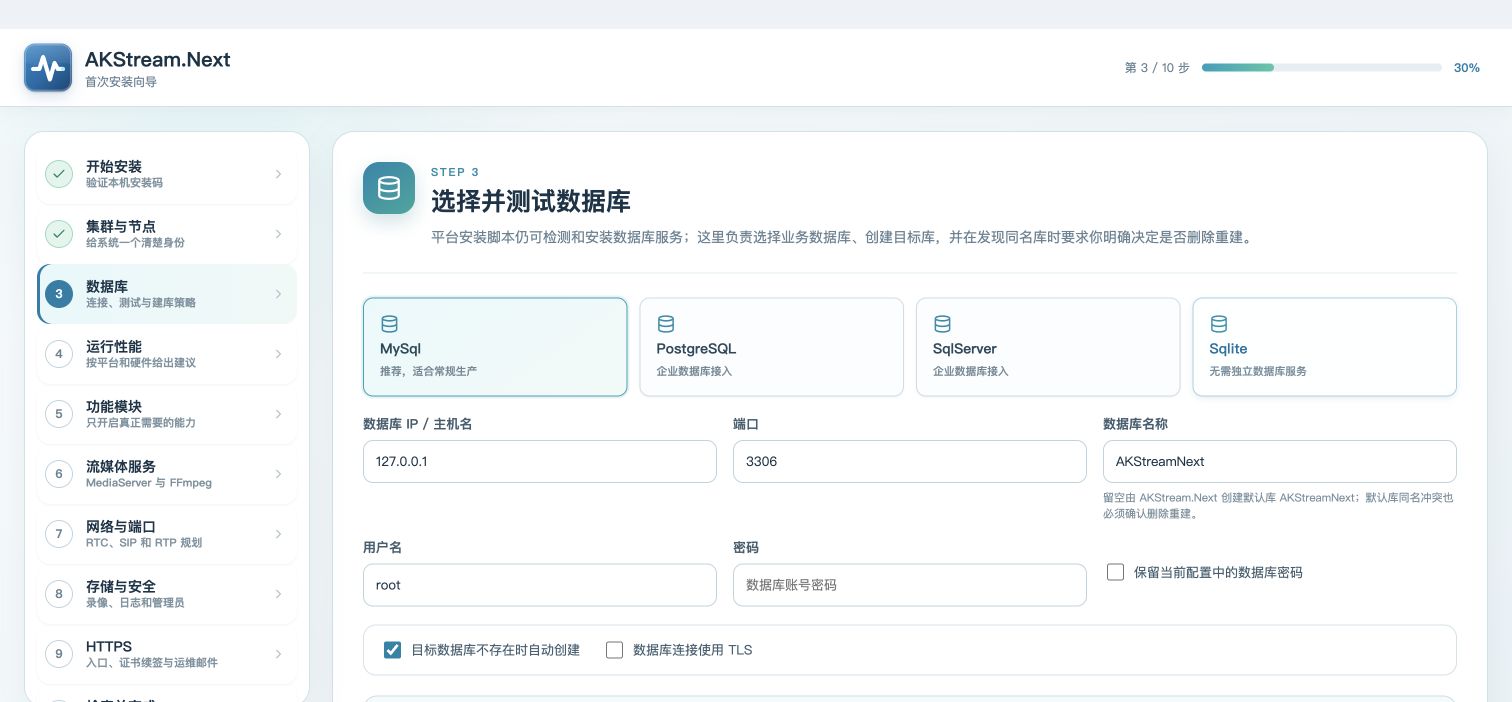Open the 存储与安全 step
Image resolution: width=1512 pixels, height=702 pixels.
pos(167,594)
